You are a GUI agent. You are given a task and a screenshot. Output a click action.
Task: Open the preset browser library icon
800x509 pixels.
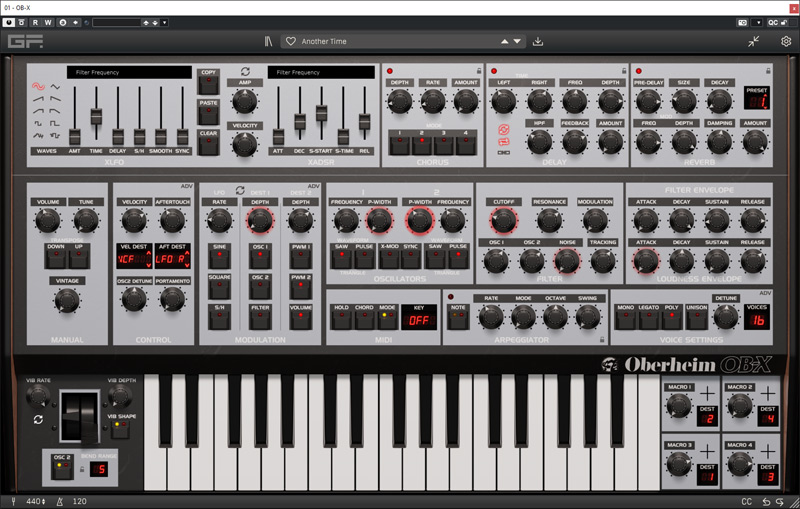click(267, 42)
